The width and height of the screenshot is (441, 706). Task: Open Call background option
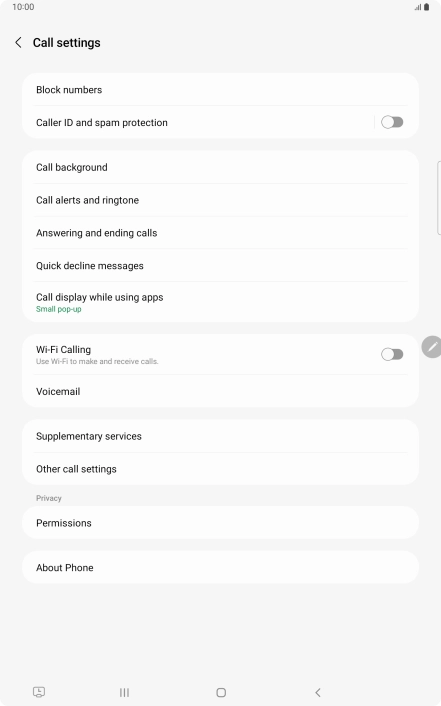coord(220,167)
